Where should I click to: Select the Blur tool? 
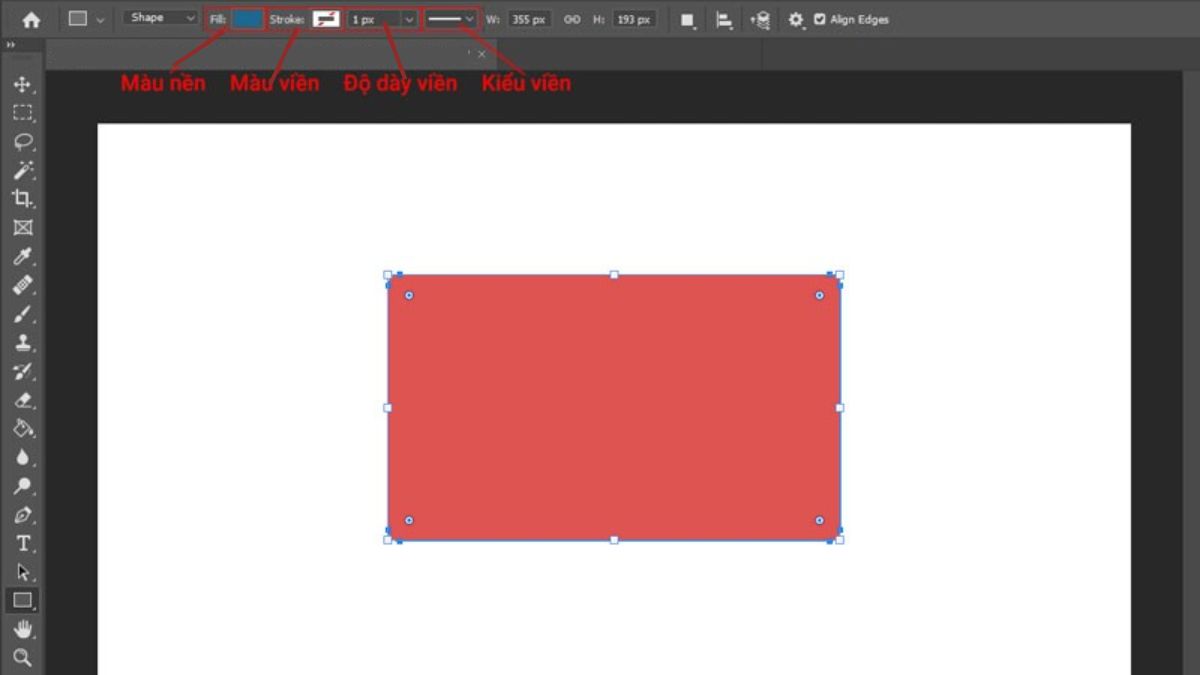22,457
